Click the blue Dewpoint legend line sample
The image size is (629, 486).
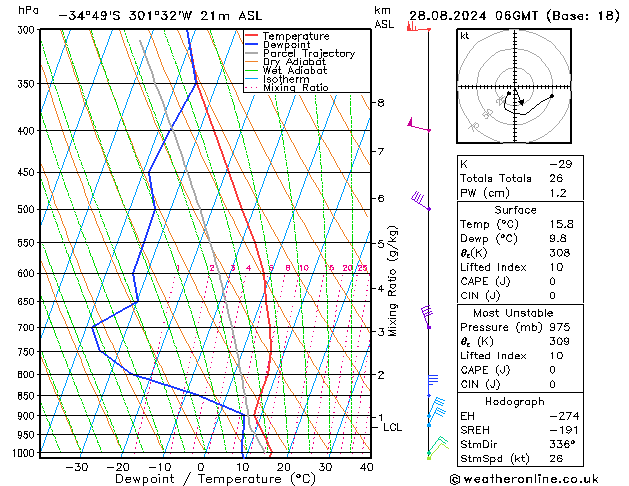[251, 45]
